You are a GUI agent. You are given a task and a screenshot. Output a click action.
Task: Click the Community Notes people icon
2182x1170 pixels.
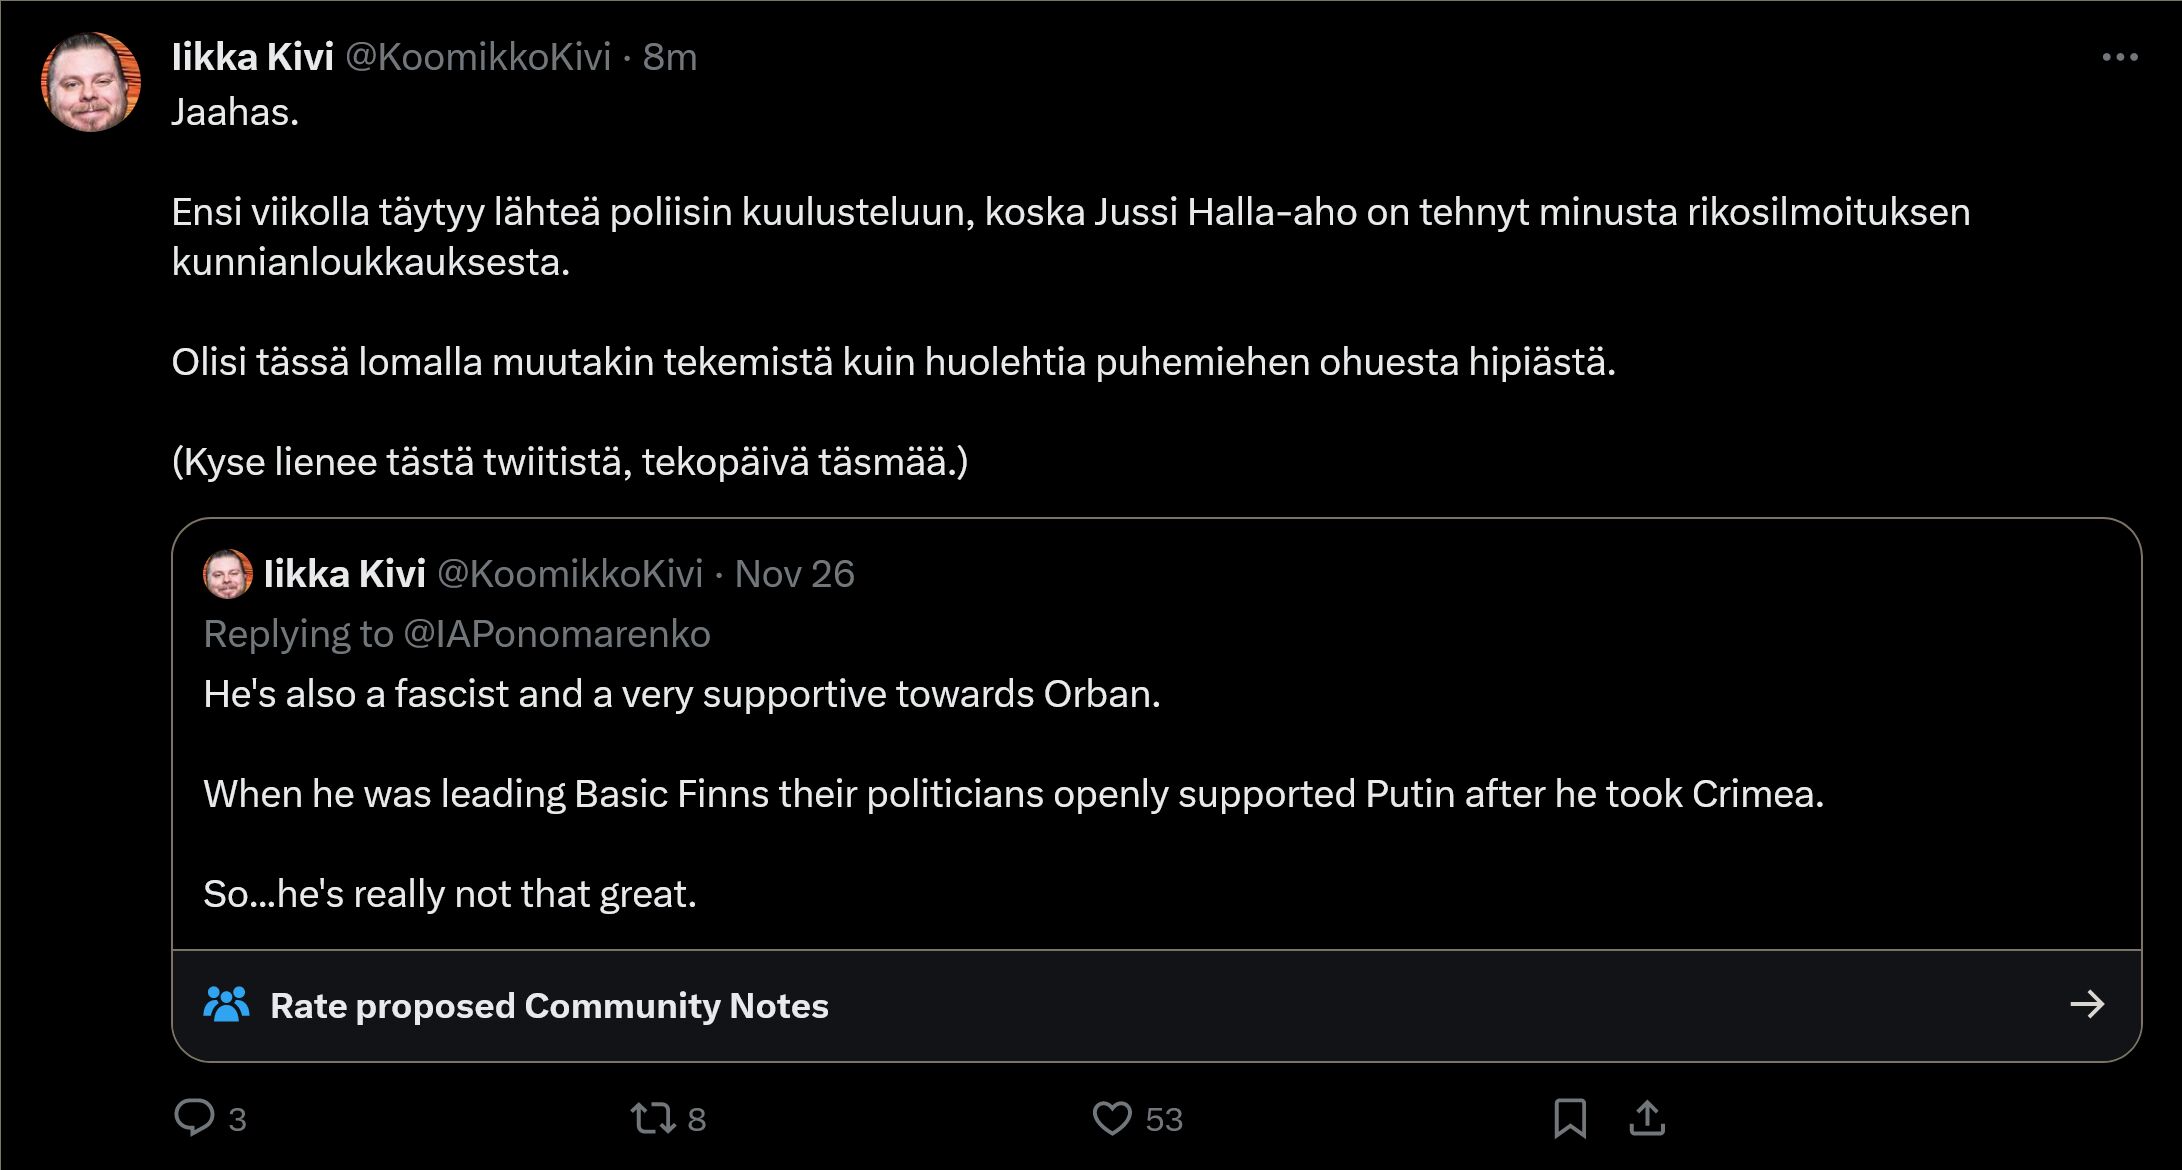click(226, 1004)
